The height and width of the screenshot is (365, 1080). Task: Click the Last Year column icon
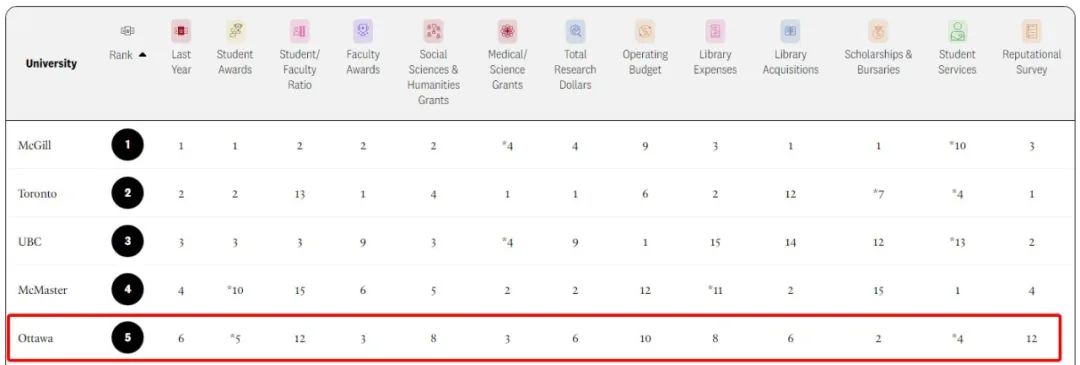[x=181, y=31]
